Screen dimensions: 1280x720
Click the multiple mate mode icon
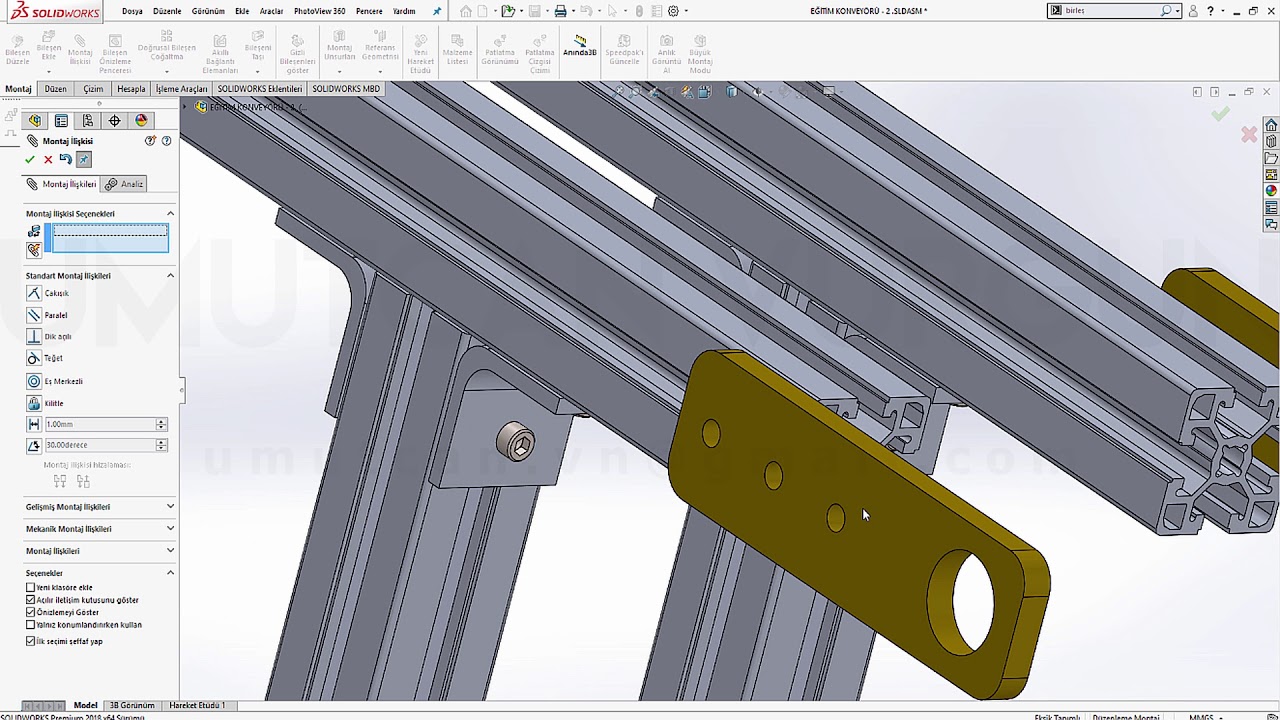[35, 250]
